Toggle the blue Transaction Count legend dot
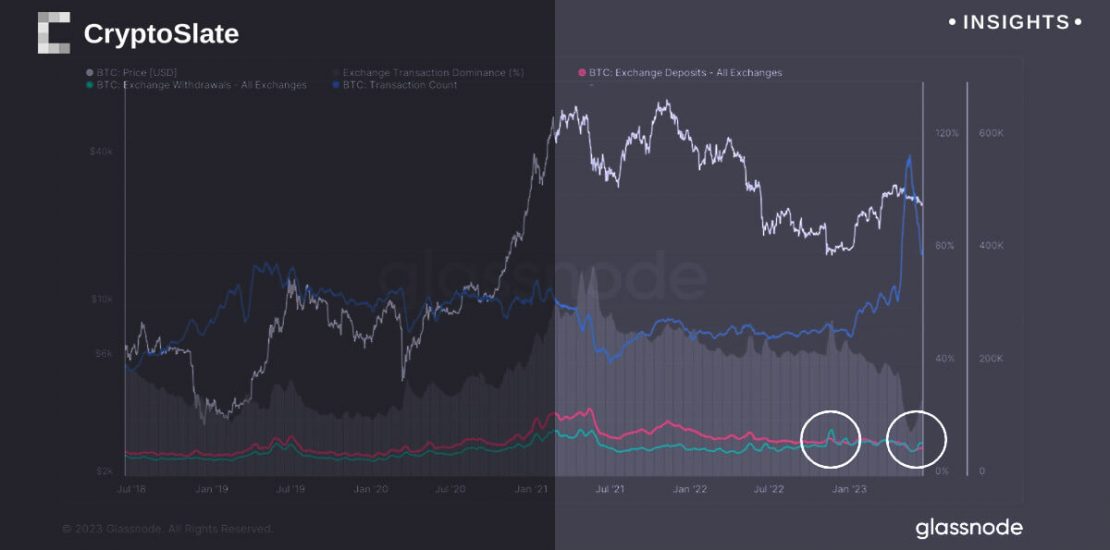The height and width of the screenshot is (550, 1110). (x=334, y=85)
